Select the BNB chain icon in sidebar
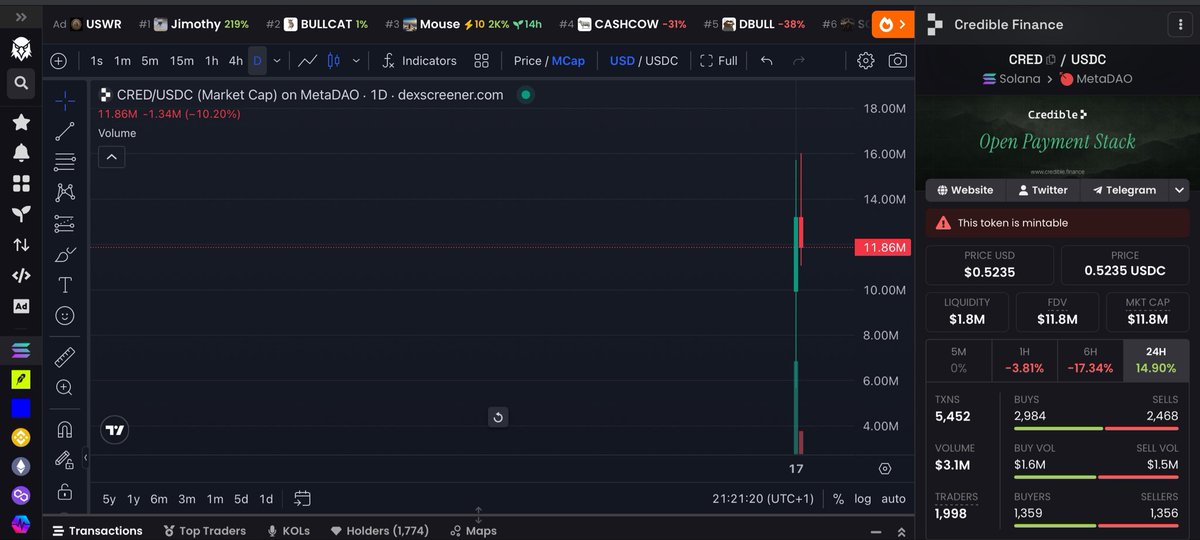 (x=20, y=437)
